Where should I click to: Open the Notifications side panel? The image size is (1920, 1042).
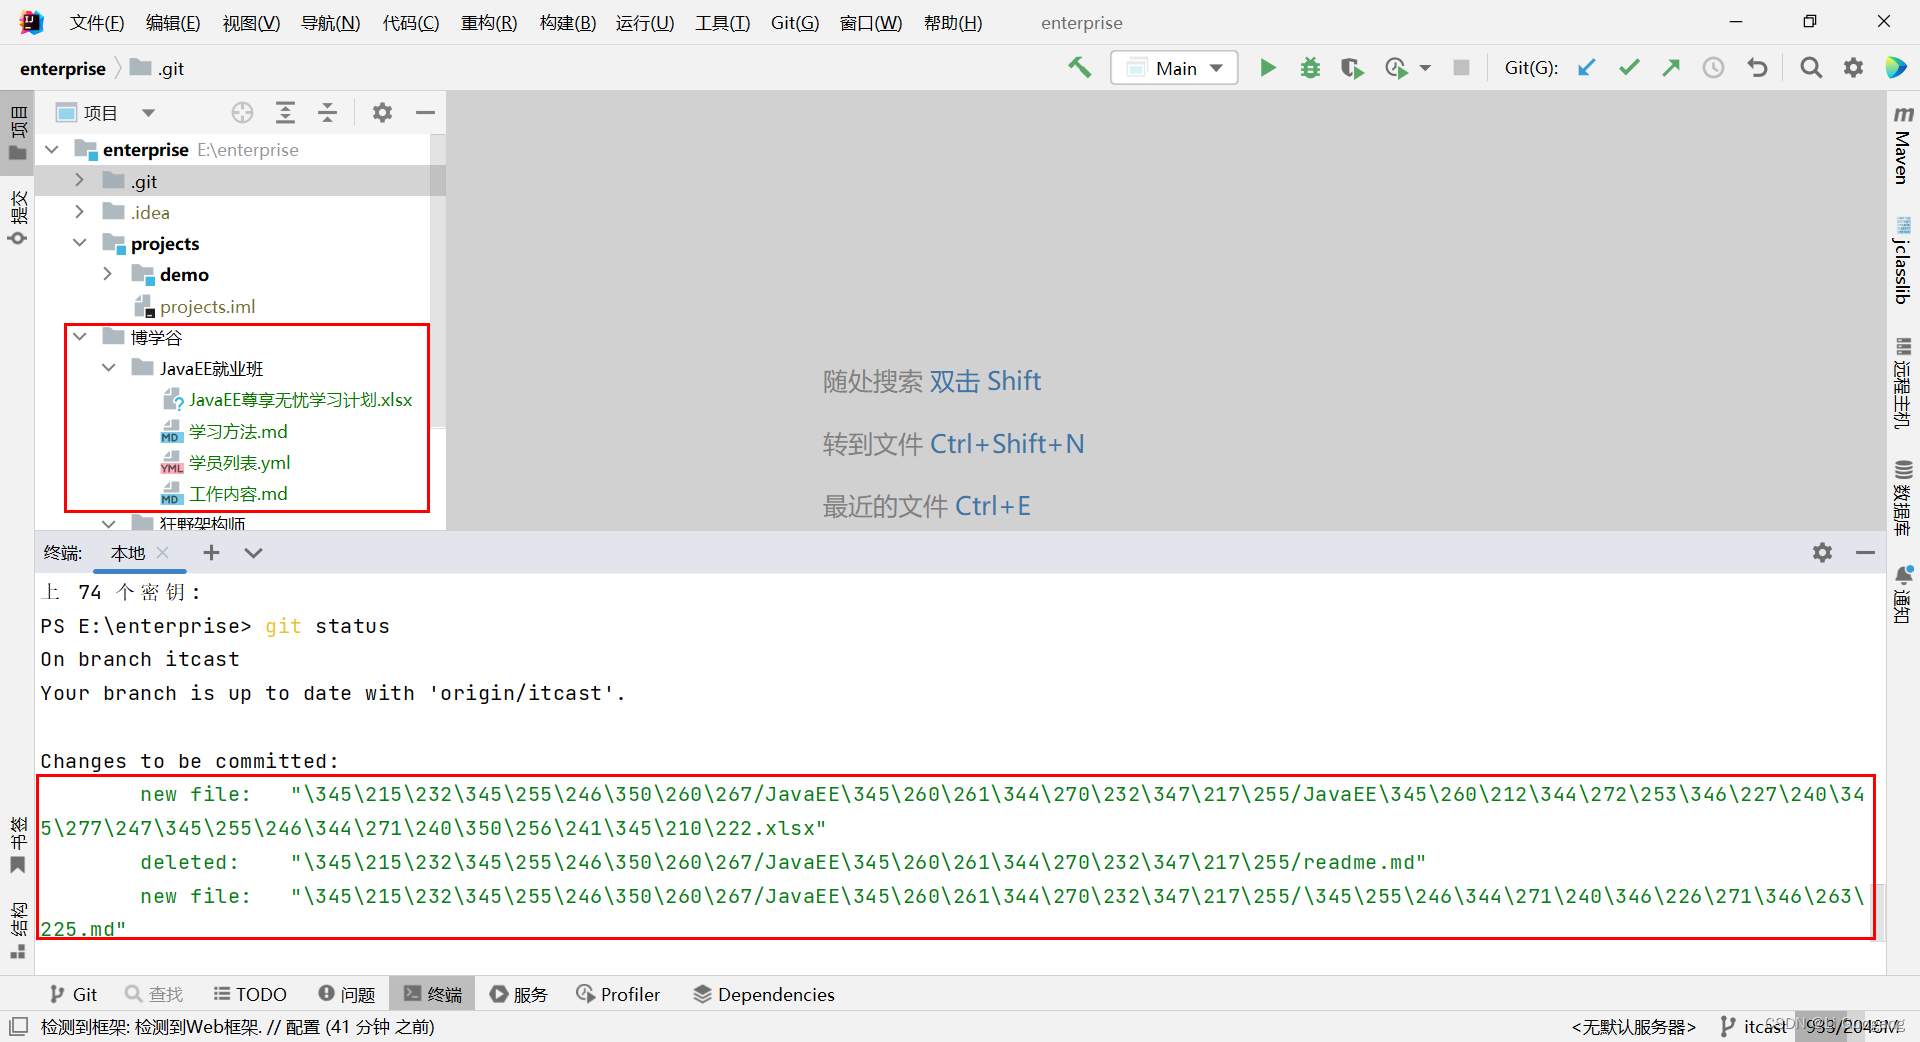click(x=1902, y=593)
